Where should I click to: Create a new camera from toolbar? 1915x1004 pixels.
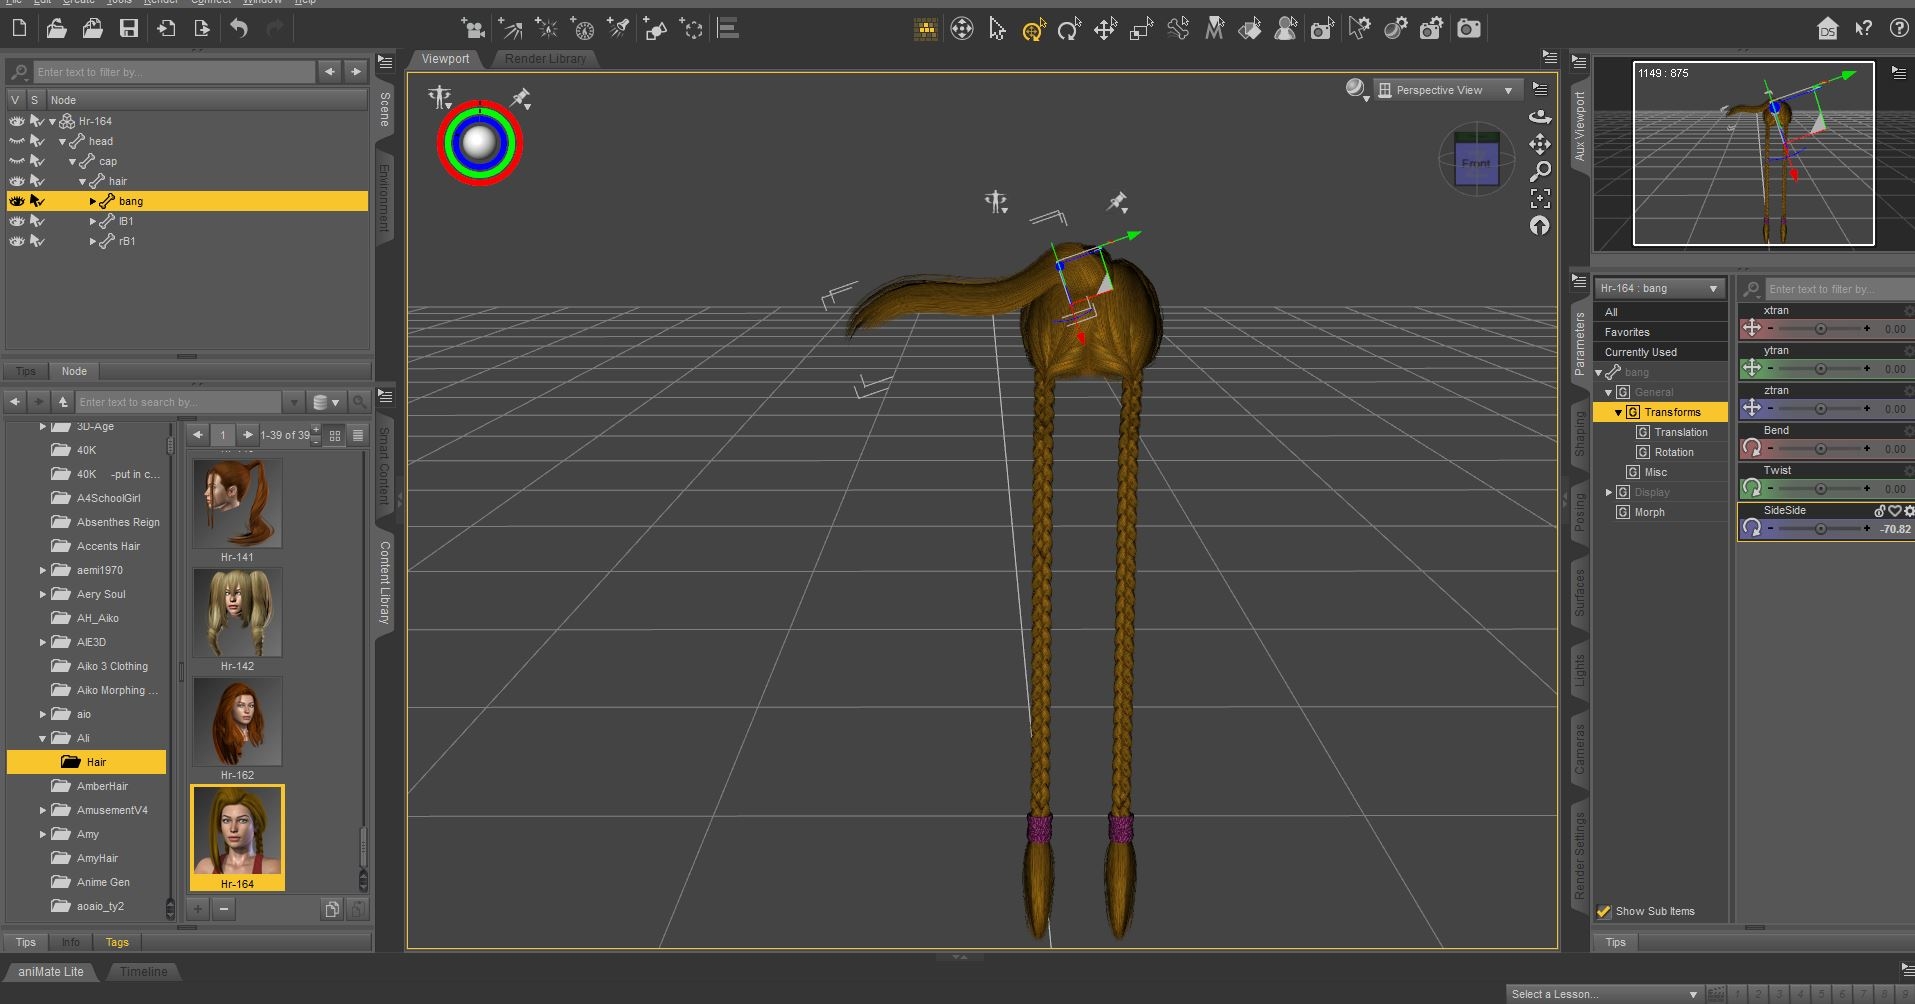(x=473, y=29)
